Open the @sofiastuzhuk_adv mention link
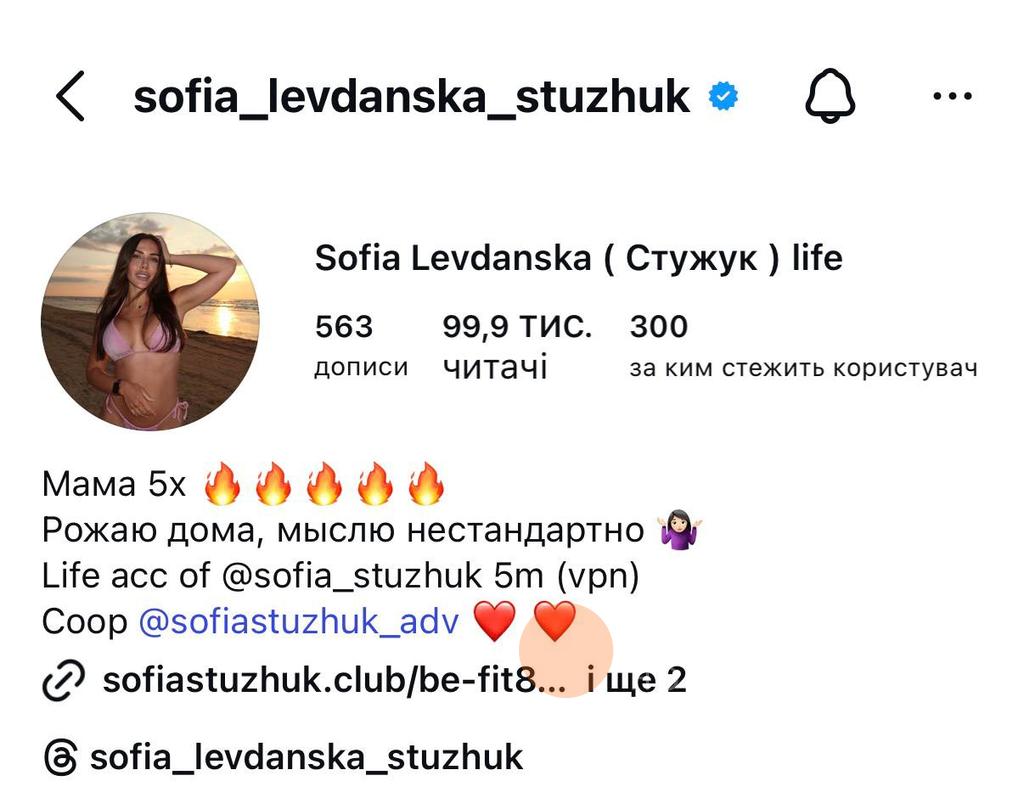Viewport: 1024px width, 798px height. pos(298,621)
